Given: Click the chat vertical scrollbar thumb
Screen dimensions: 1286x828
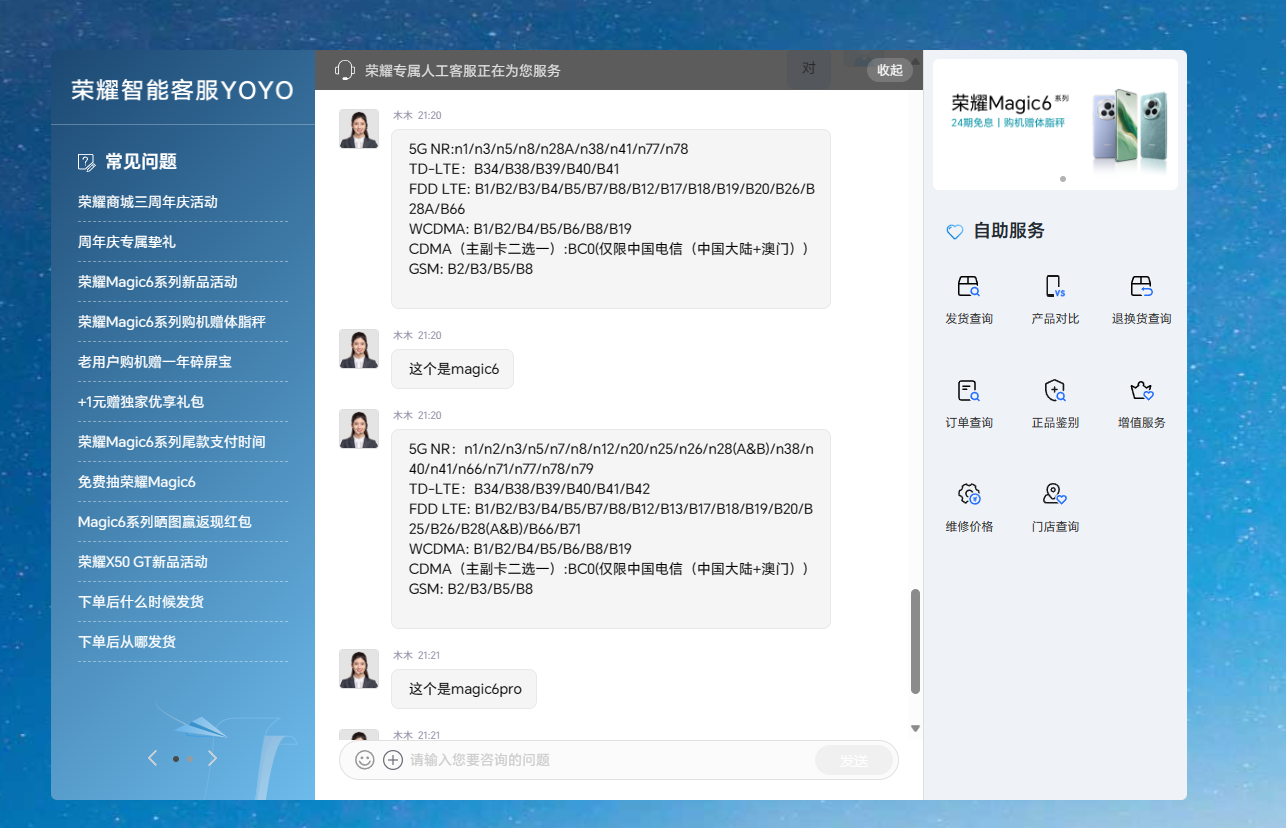Looking at the screenshot, I should click(x=915, y=641).
